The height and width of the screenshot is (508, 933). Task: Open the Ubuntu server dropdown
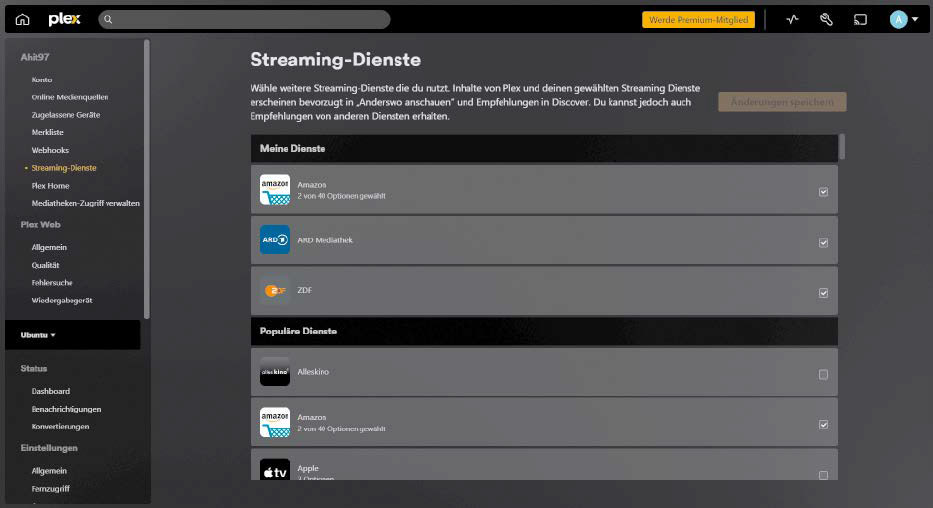pos(38,335)
